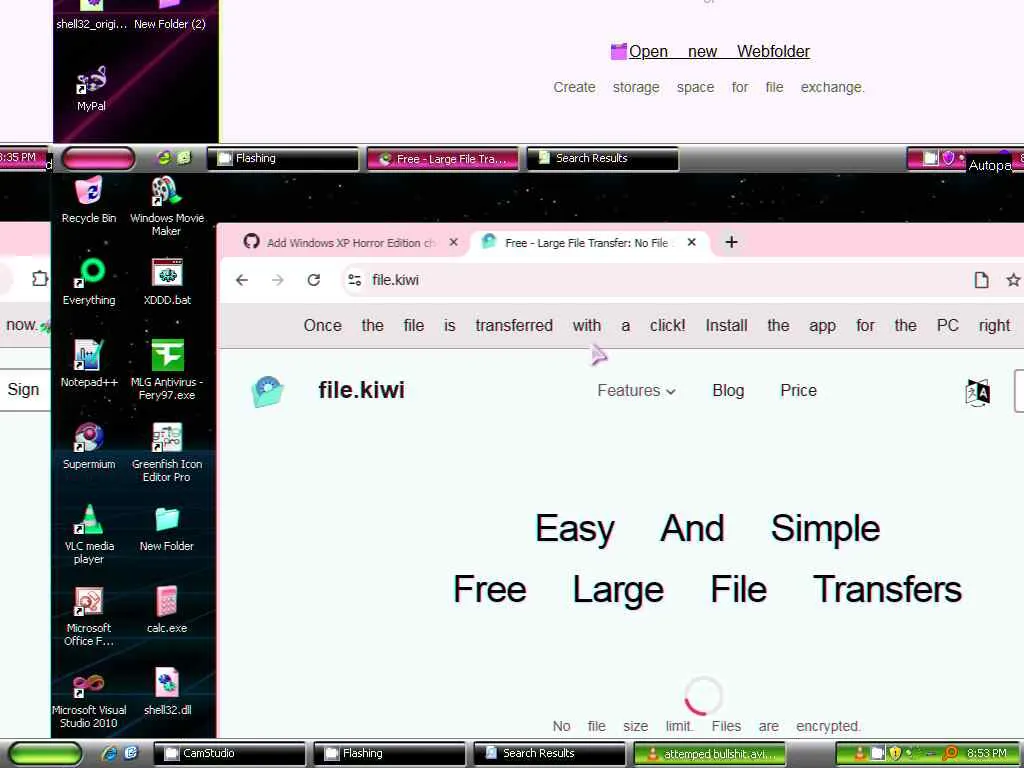
Task: Reload the file.kiwi page
Action: tap(313, 280)
